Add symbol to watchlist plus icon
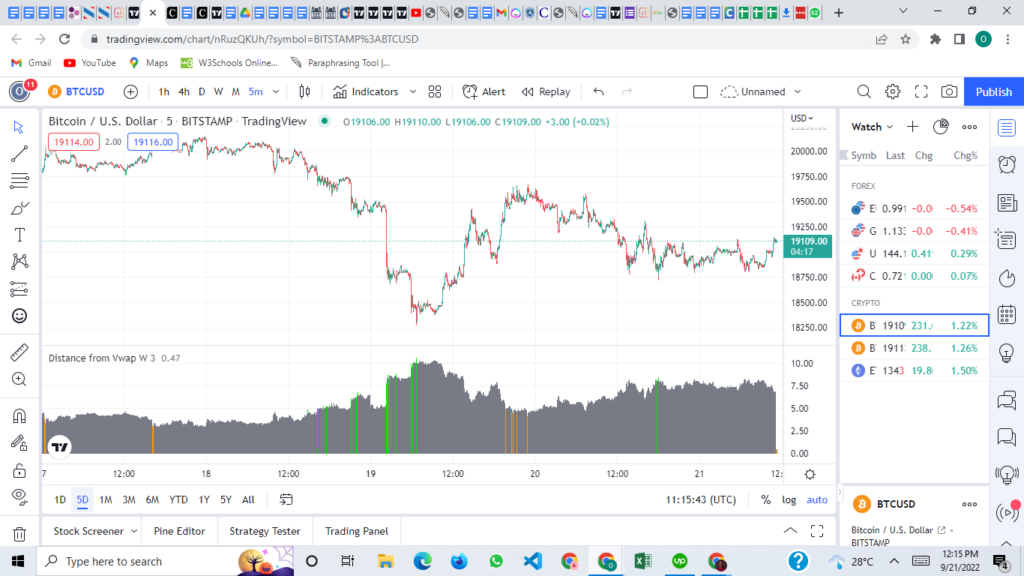1024x576 pixels. coord(912,127)
